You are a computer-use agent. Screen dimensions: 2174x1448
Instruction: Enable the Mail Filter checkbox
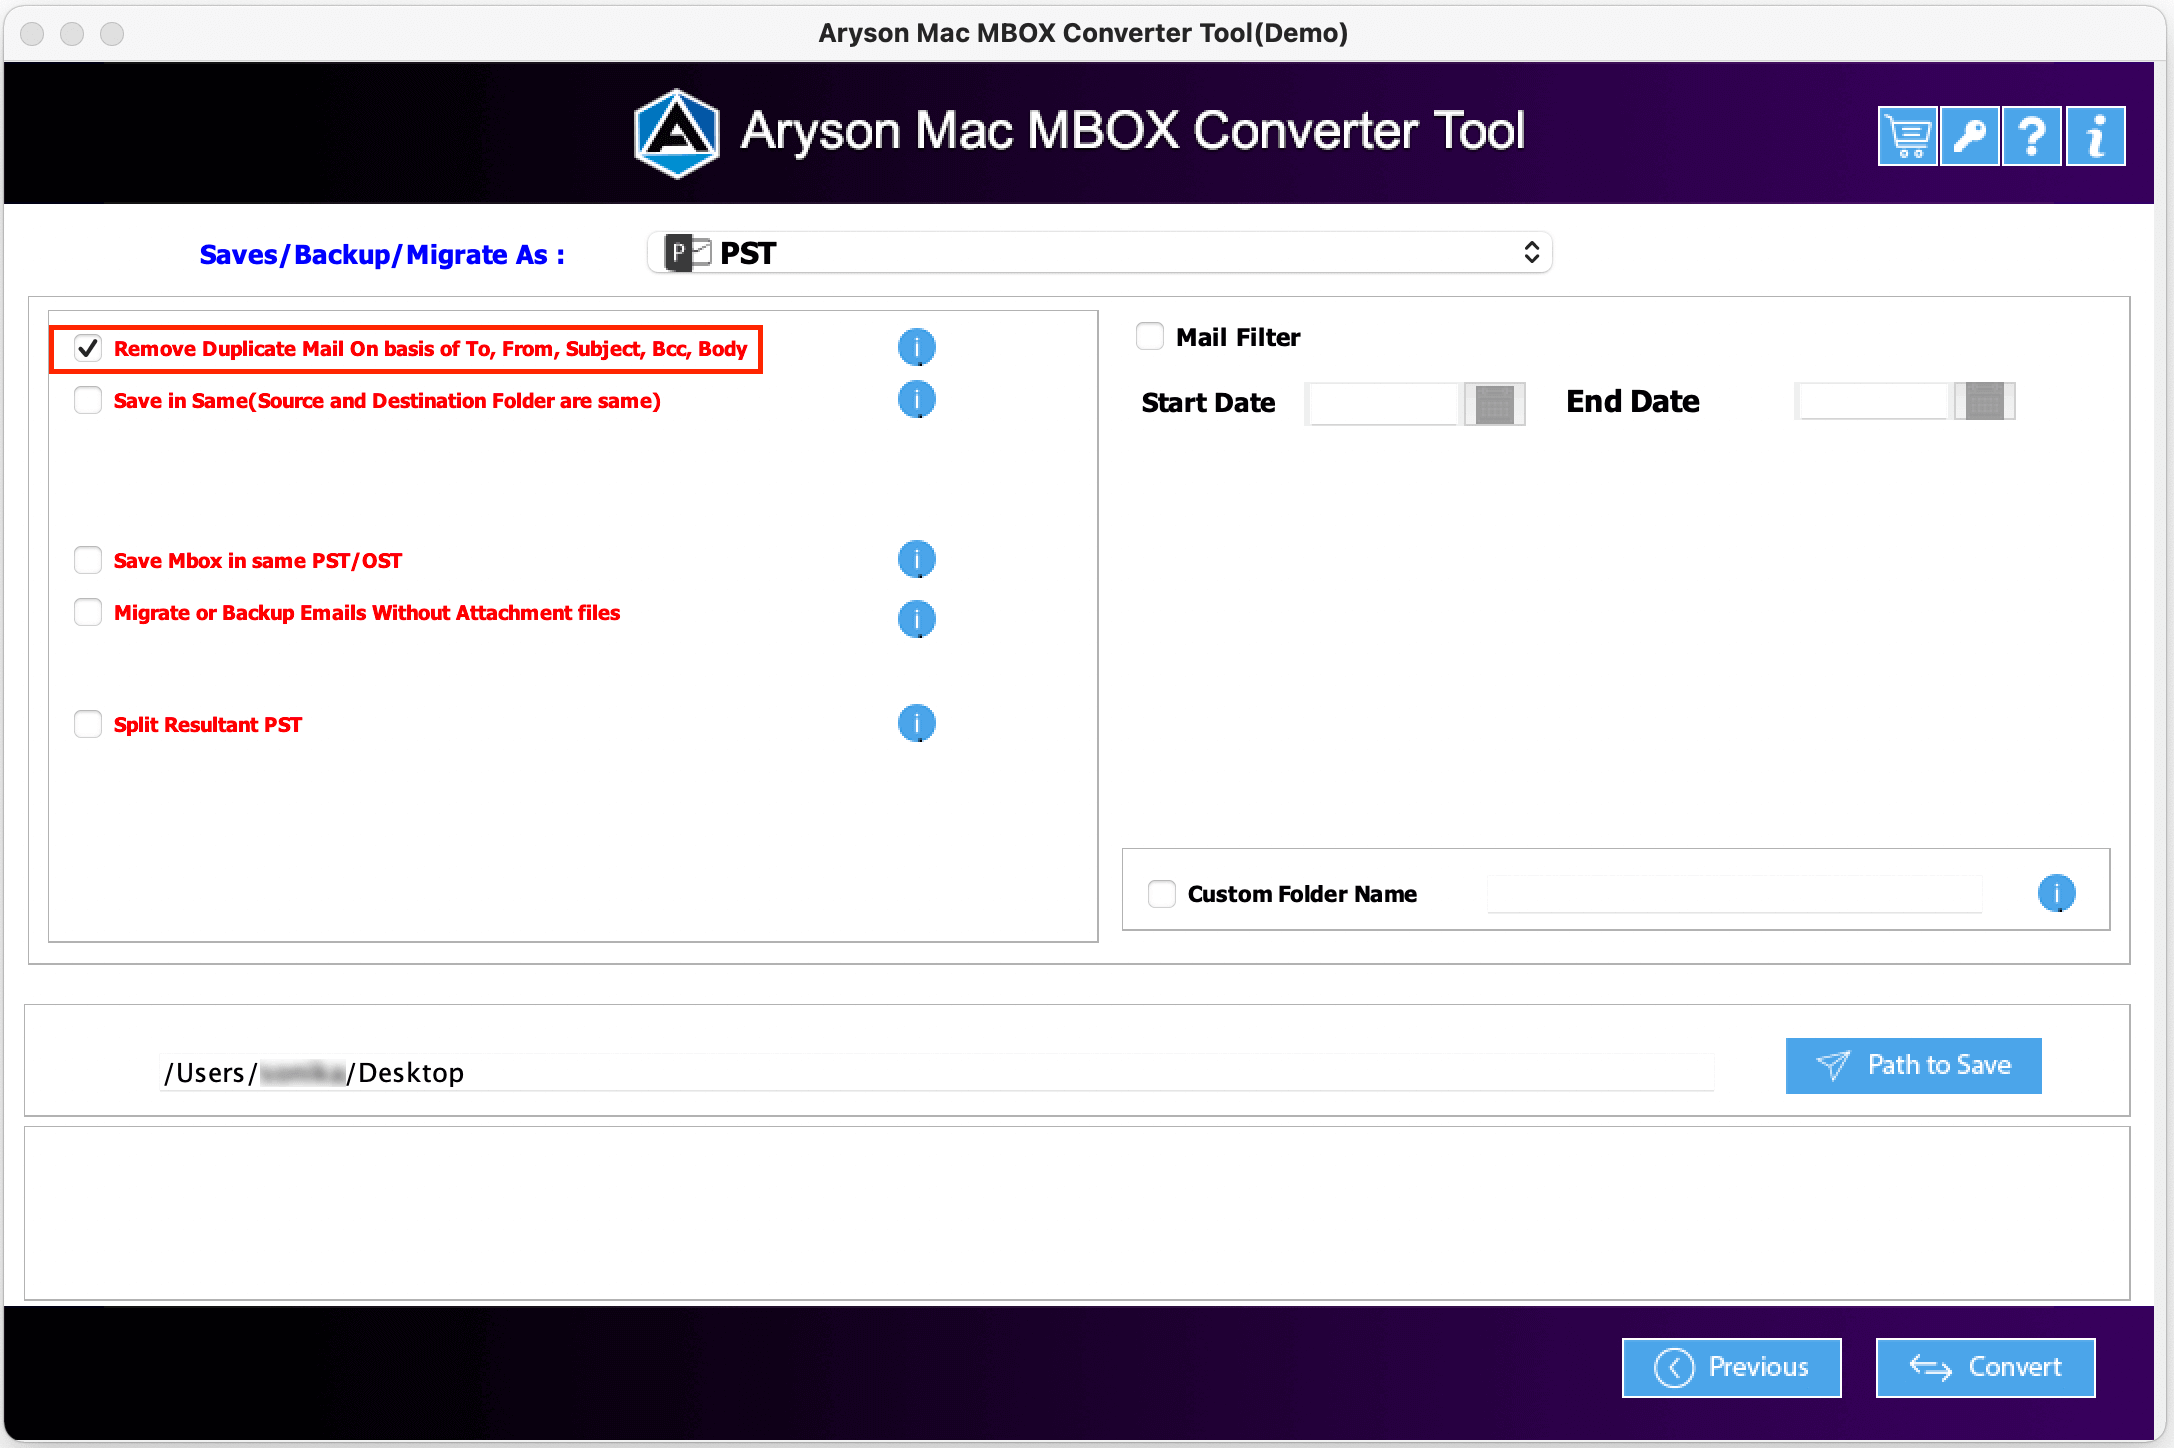click(x=1150, y=336)
